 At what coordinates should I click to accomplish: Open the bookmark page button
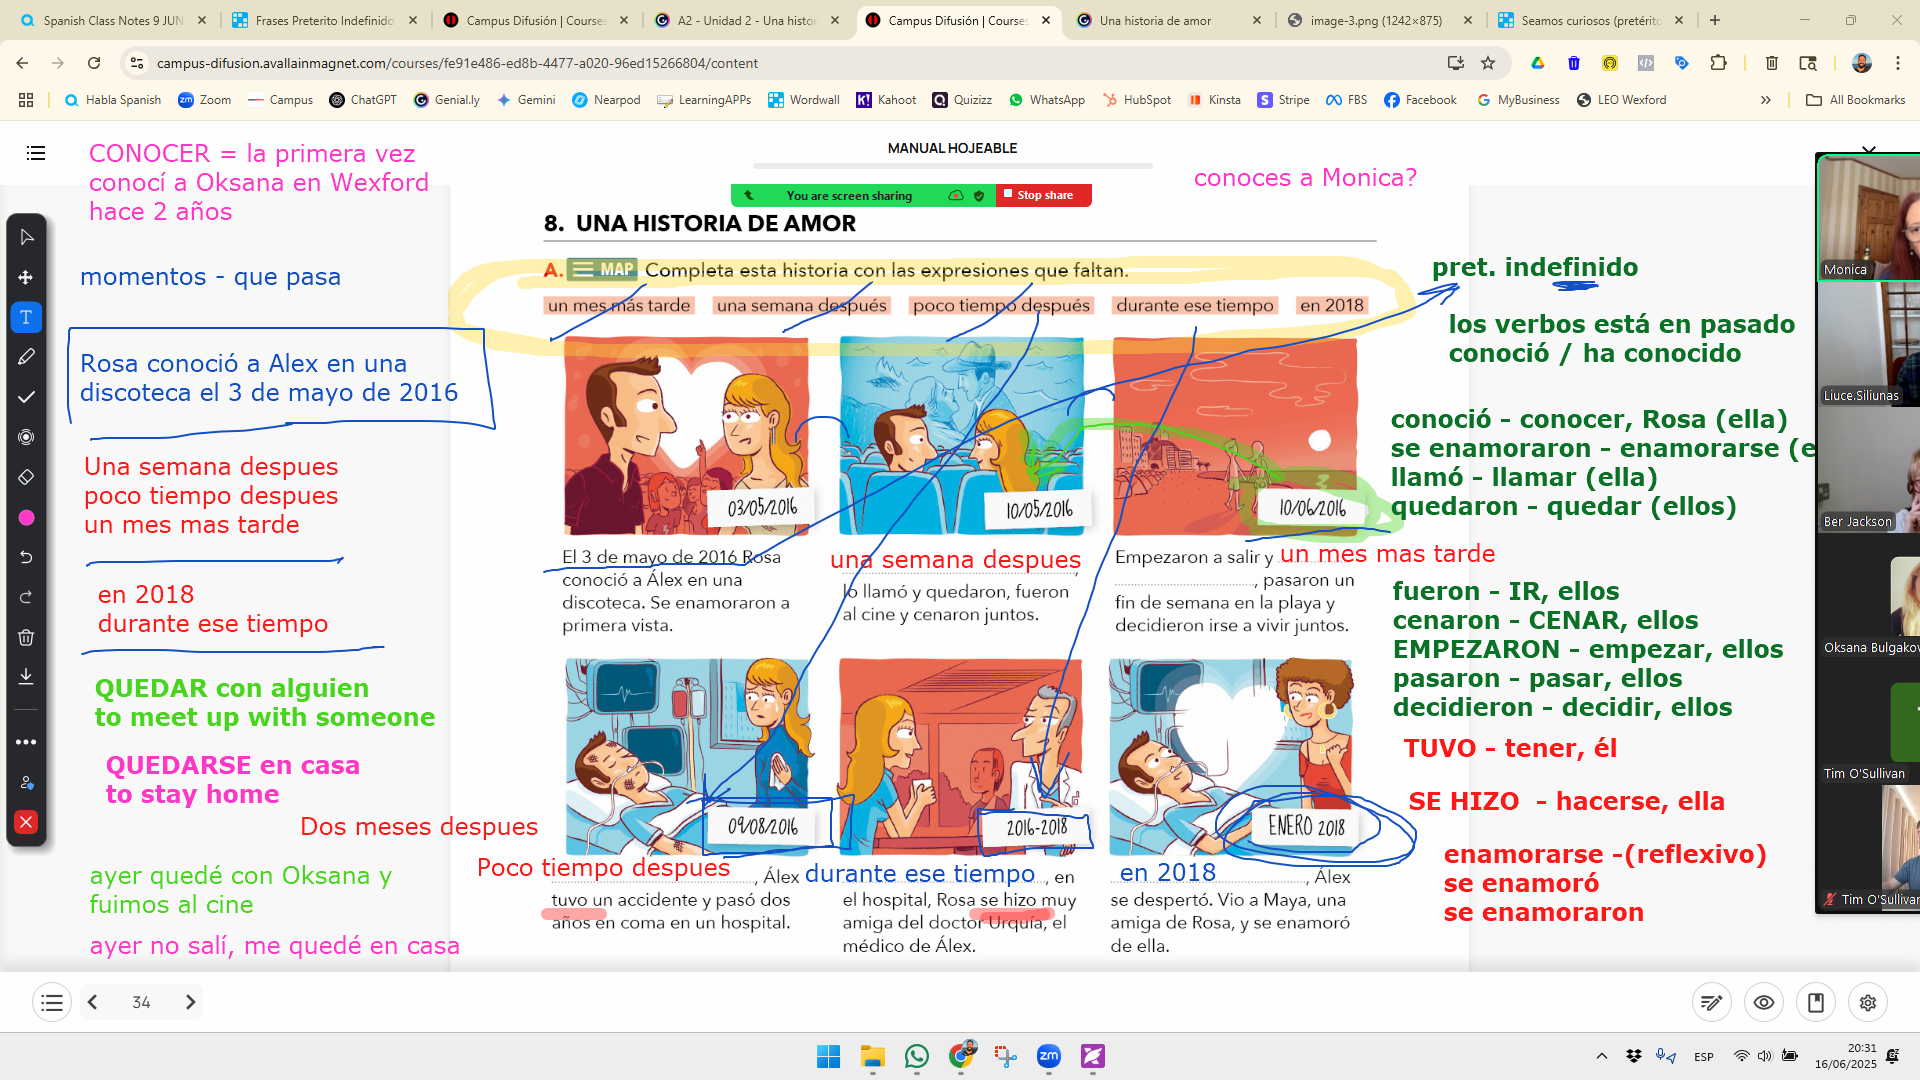1816,1002
